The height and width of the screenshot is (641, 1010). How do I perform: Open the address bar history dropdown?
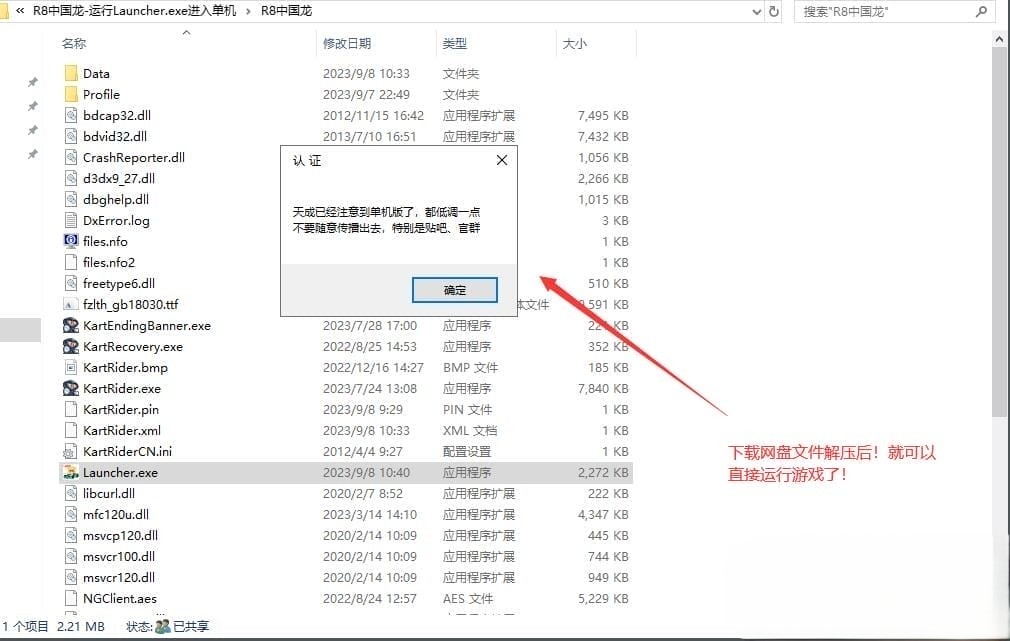757,12
